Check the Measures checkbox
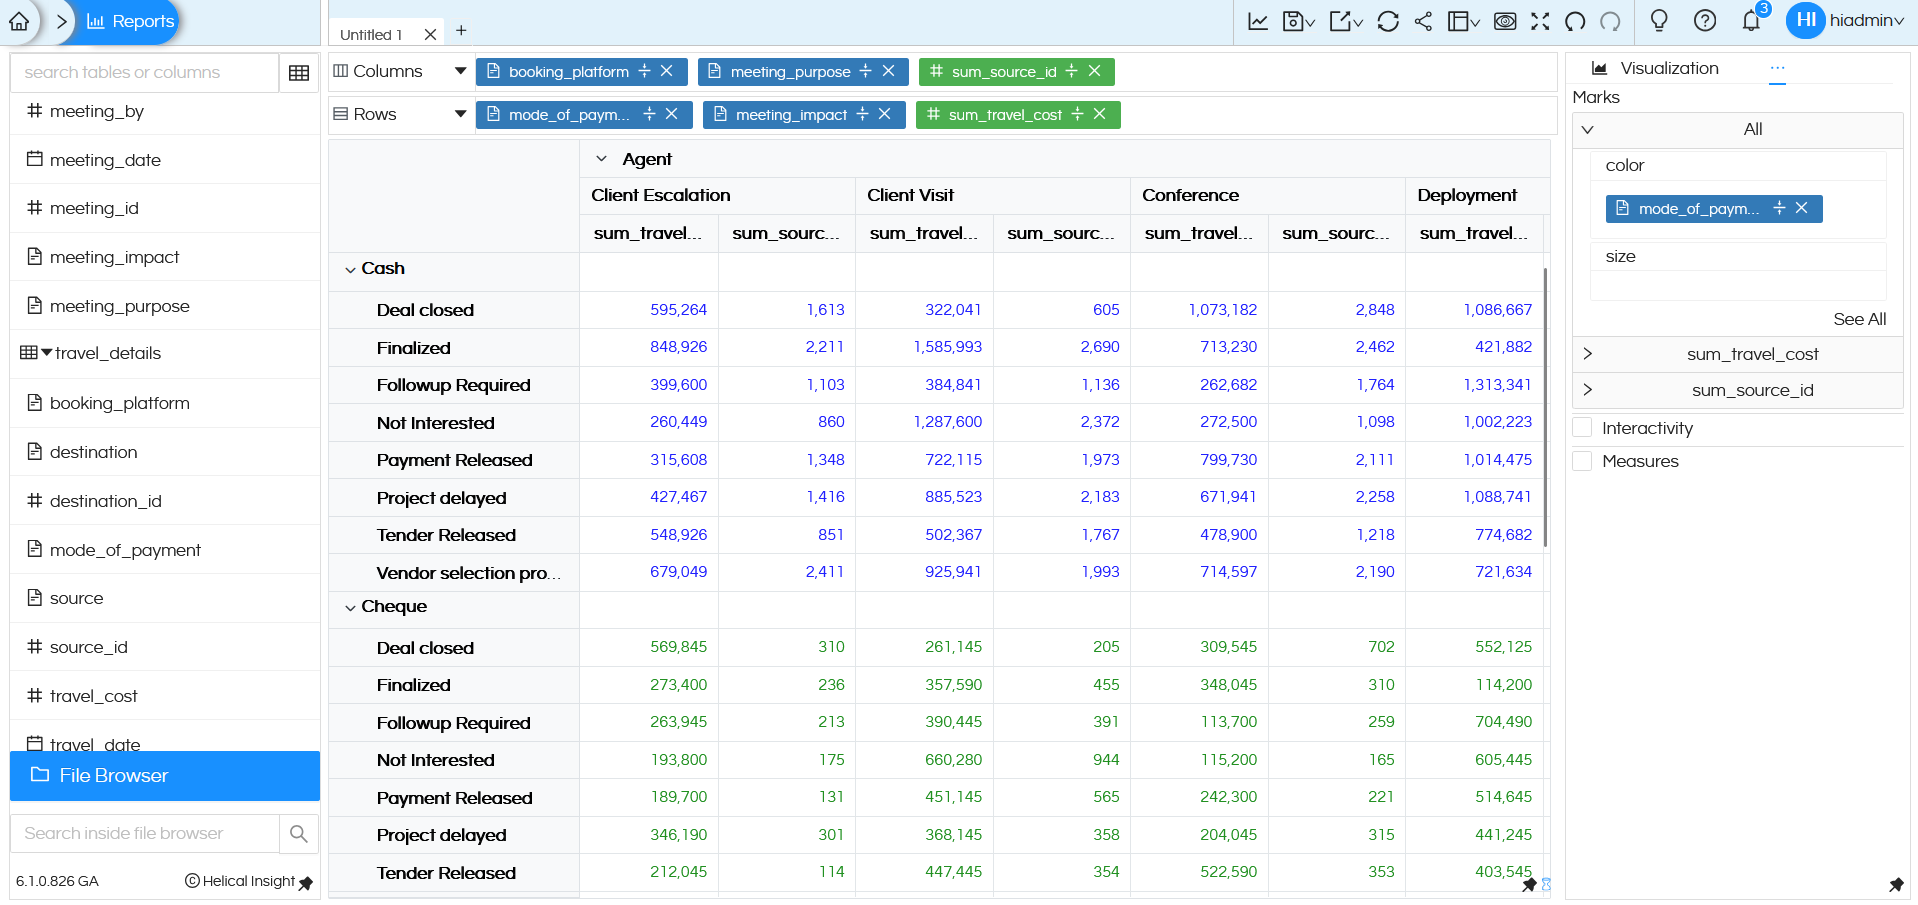The image size is (1918, 905). click(x=1582, y=461)
